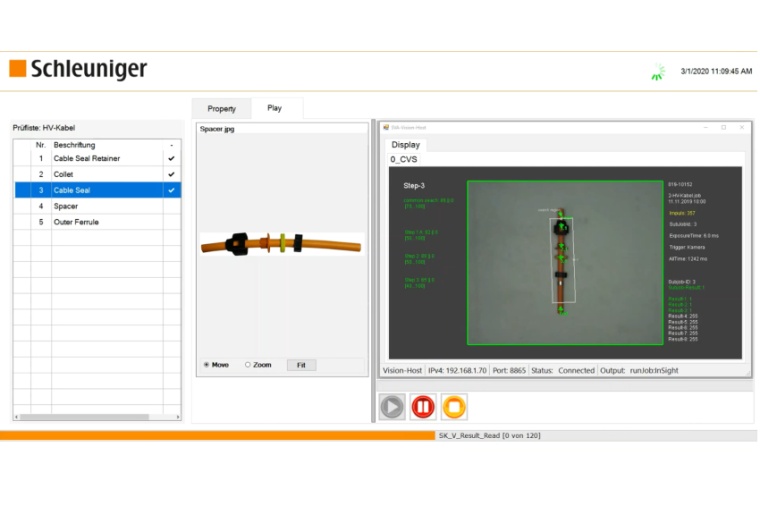Image resolution: width=760 pixels, height=506 pixels.
Task: Click the Vision-Host window title icon
Action: click(x=384, y=128)
